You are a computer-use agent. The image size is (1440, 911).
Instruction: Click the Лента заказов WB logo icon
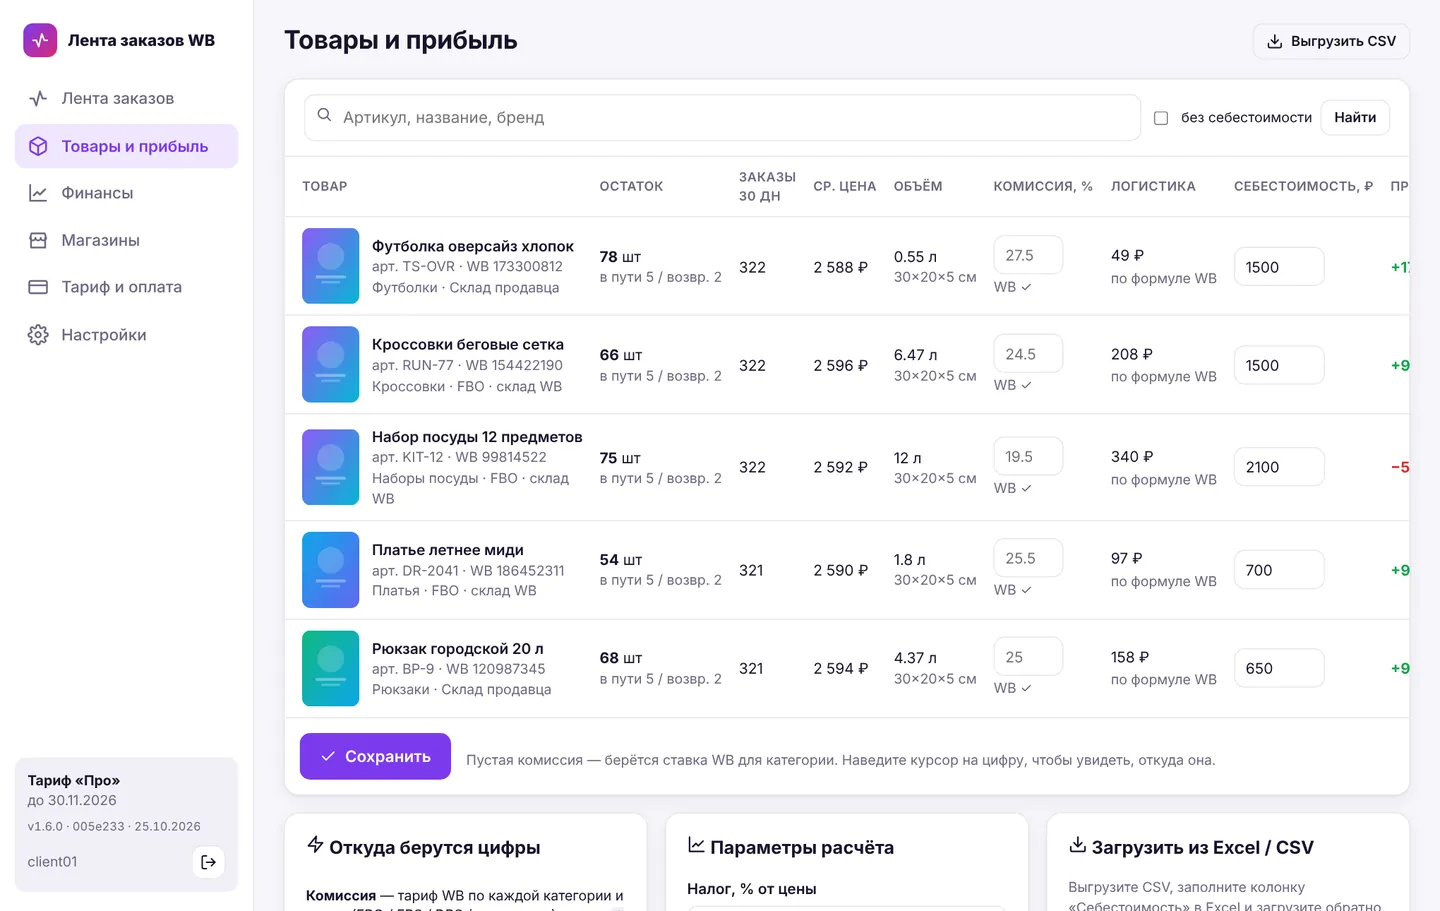(40, 40)
